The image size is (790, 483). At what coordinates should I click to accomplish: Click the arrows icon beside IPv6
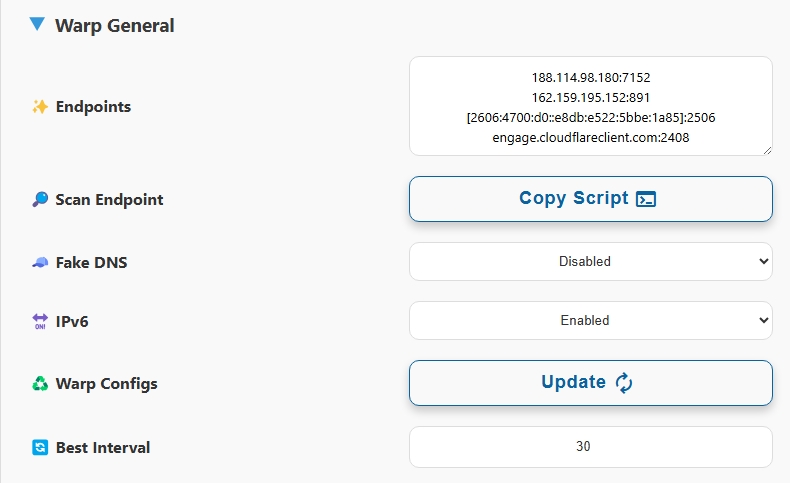40,321
